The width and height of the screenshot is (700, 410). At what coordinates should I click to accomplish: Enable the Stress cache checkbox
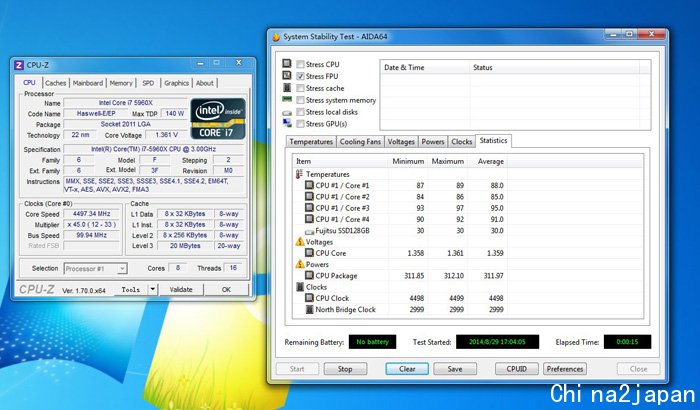click(x=300, y=88)
